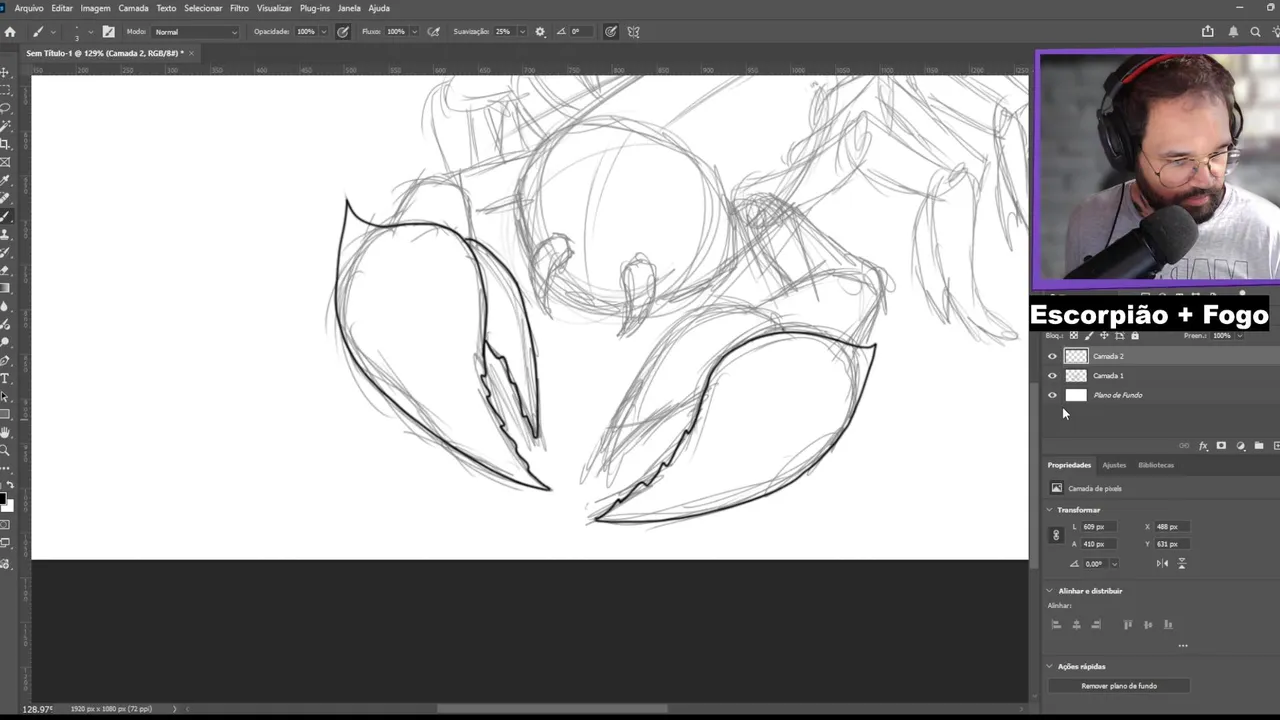Click the Home icon in the options bar
The width and height of the screenshot is (1280, 720).
click(10, 32)
